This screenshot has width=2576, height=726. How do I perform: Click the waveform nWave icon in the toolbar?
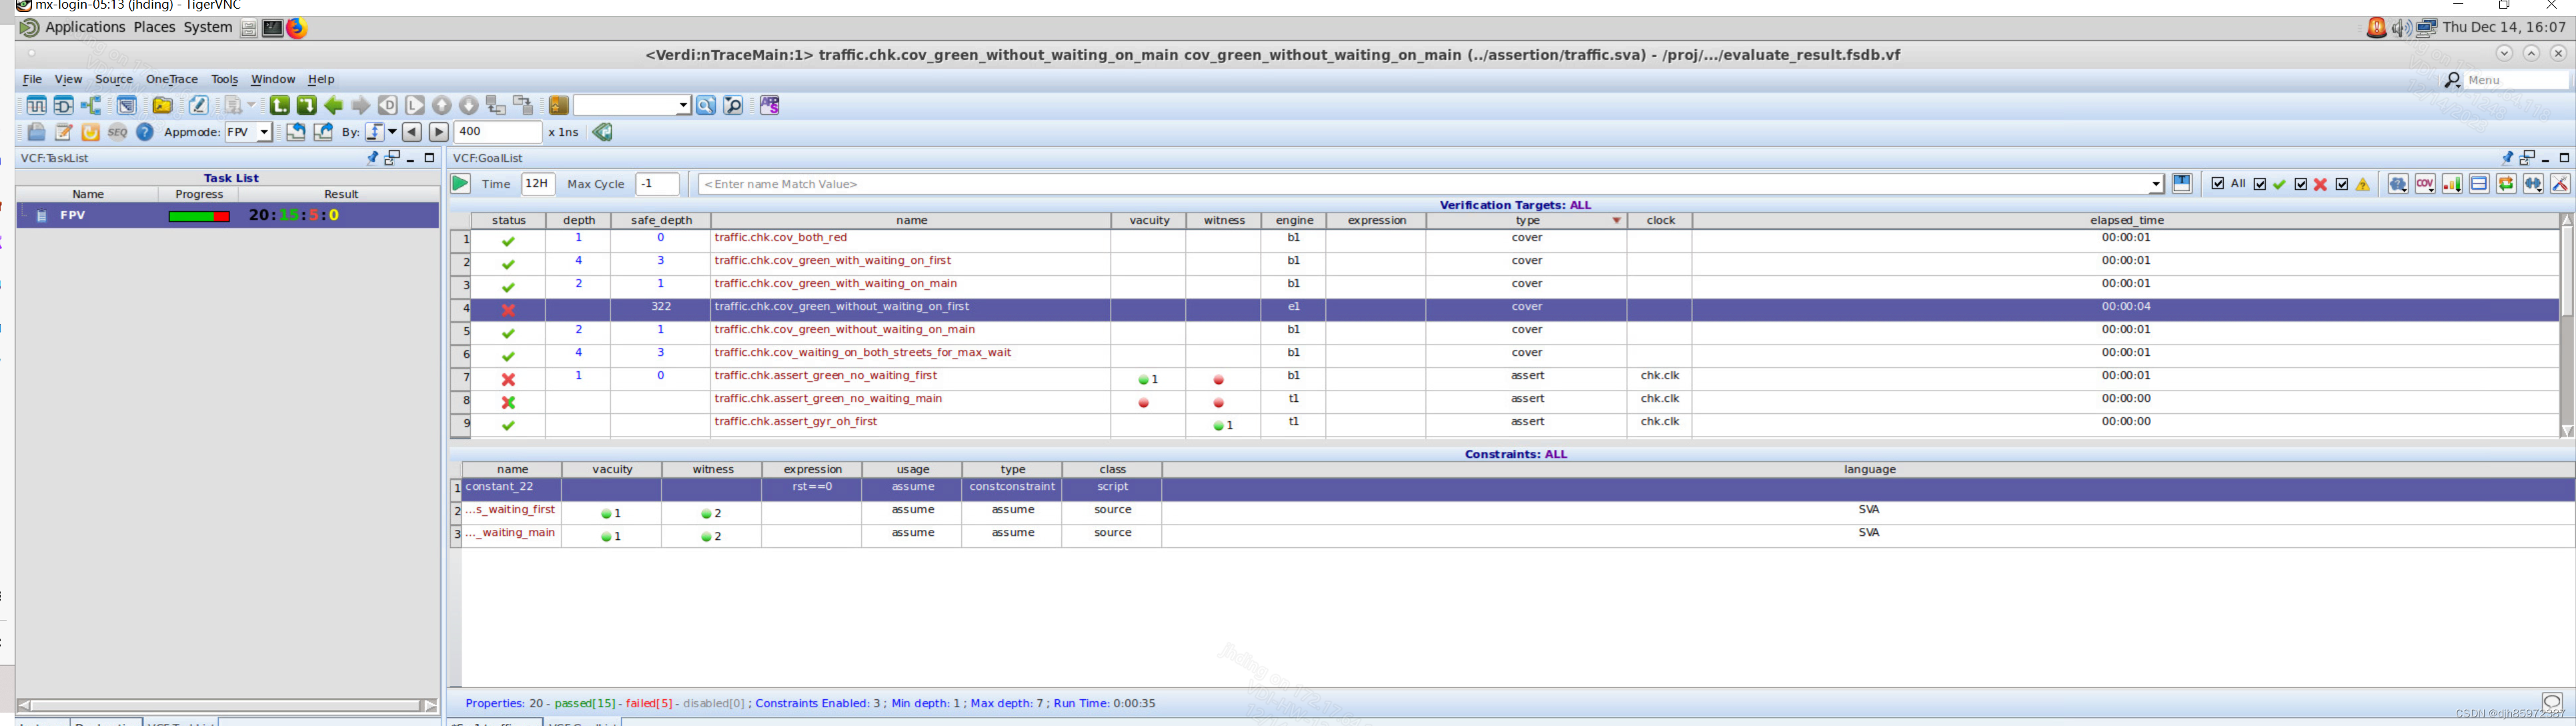coord(37,104)
